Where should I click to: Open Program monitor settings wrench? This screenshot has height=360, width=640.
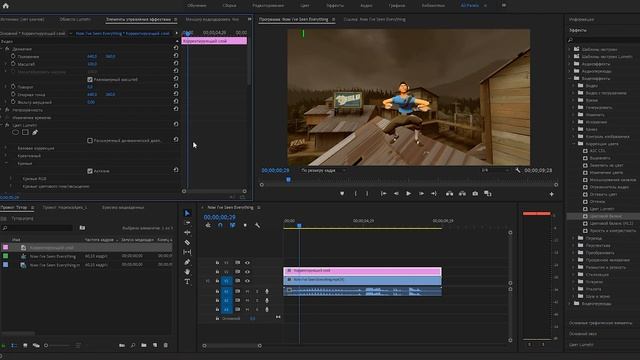pos(518,170)
